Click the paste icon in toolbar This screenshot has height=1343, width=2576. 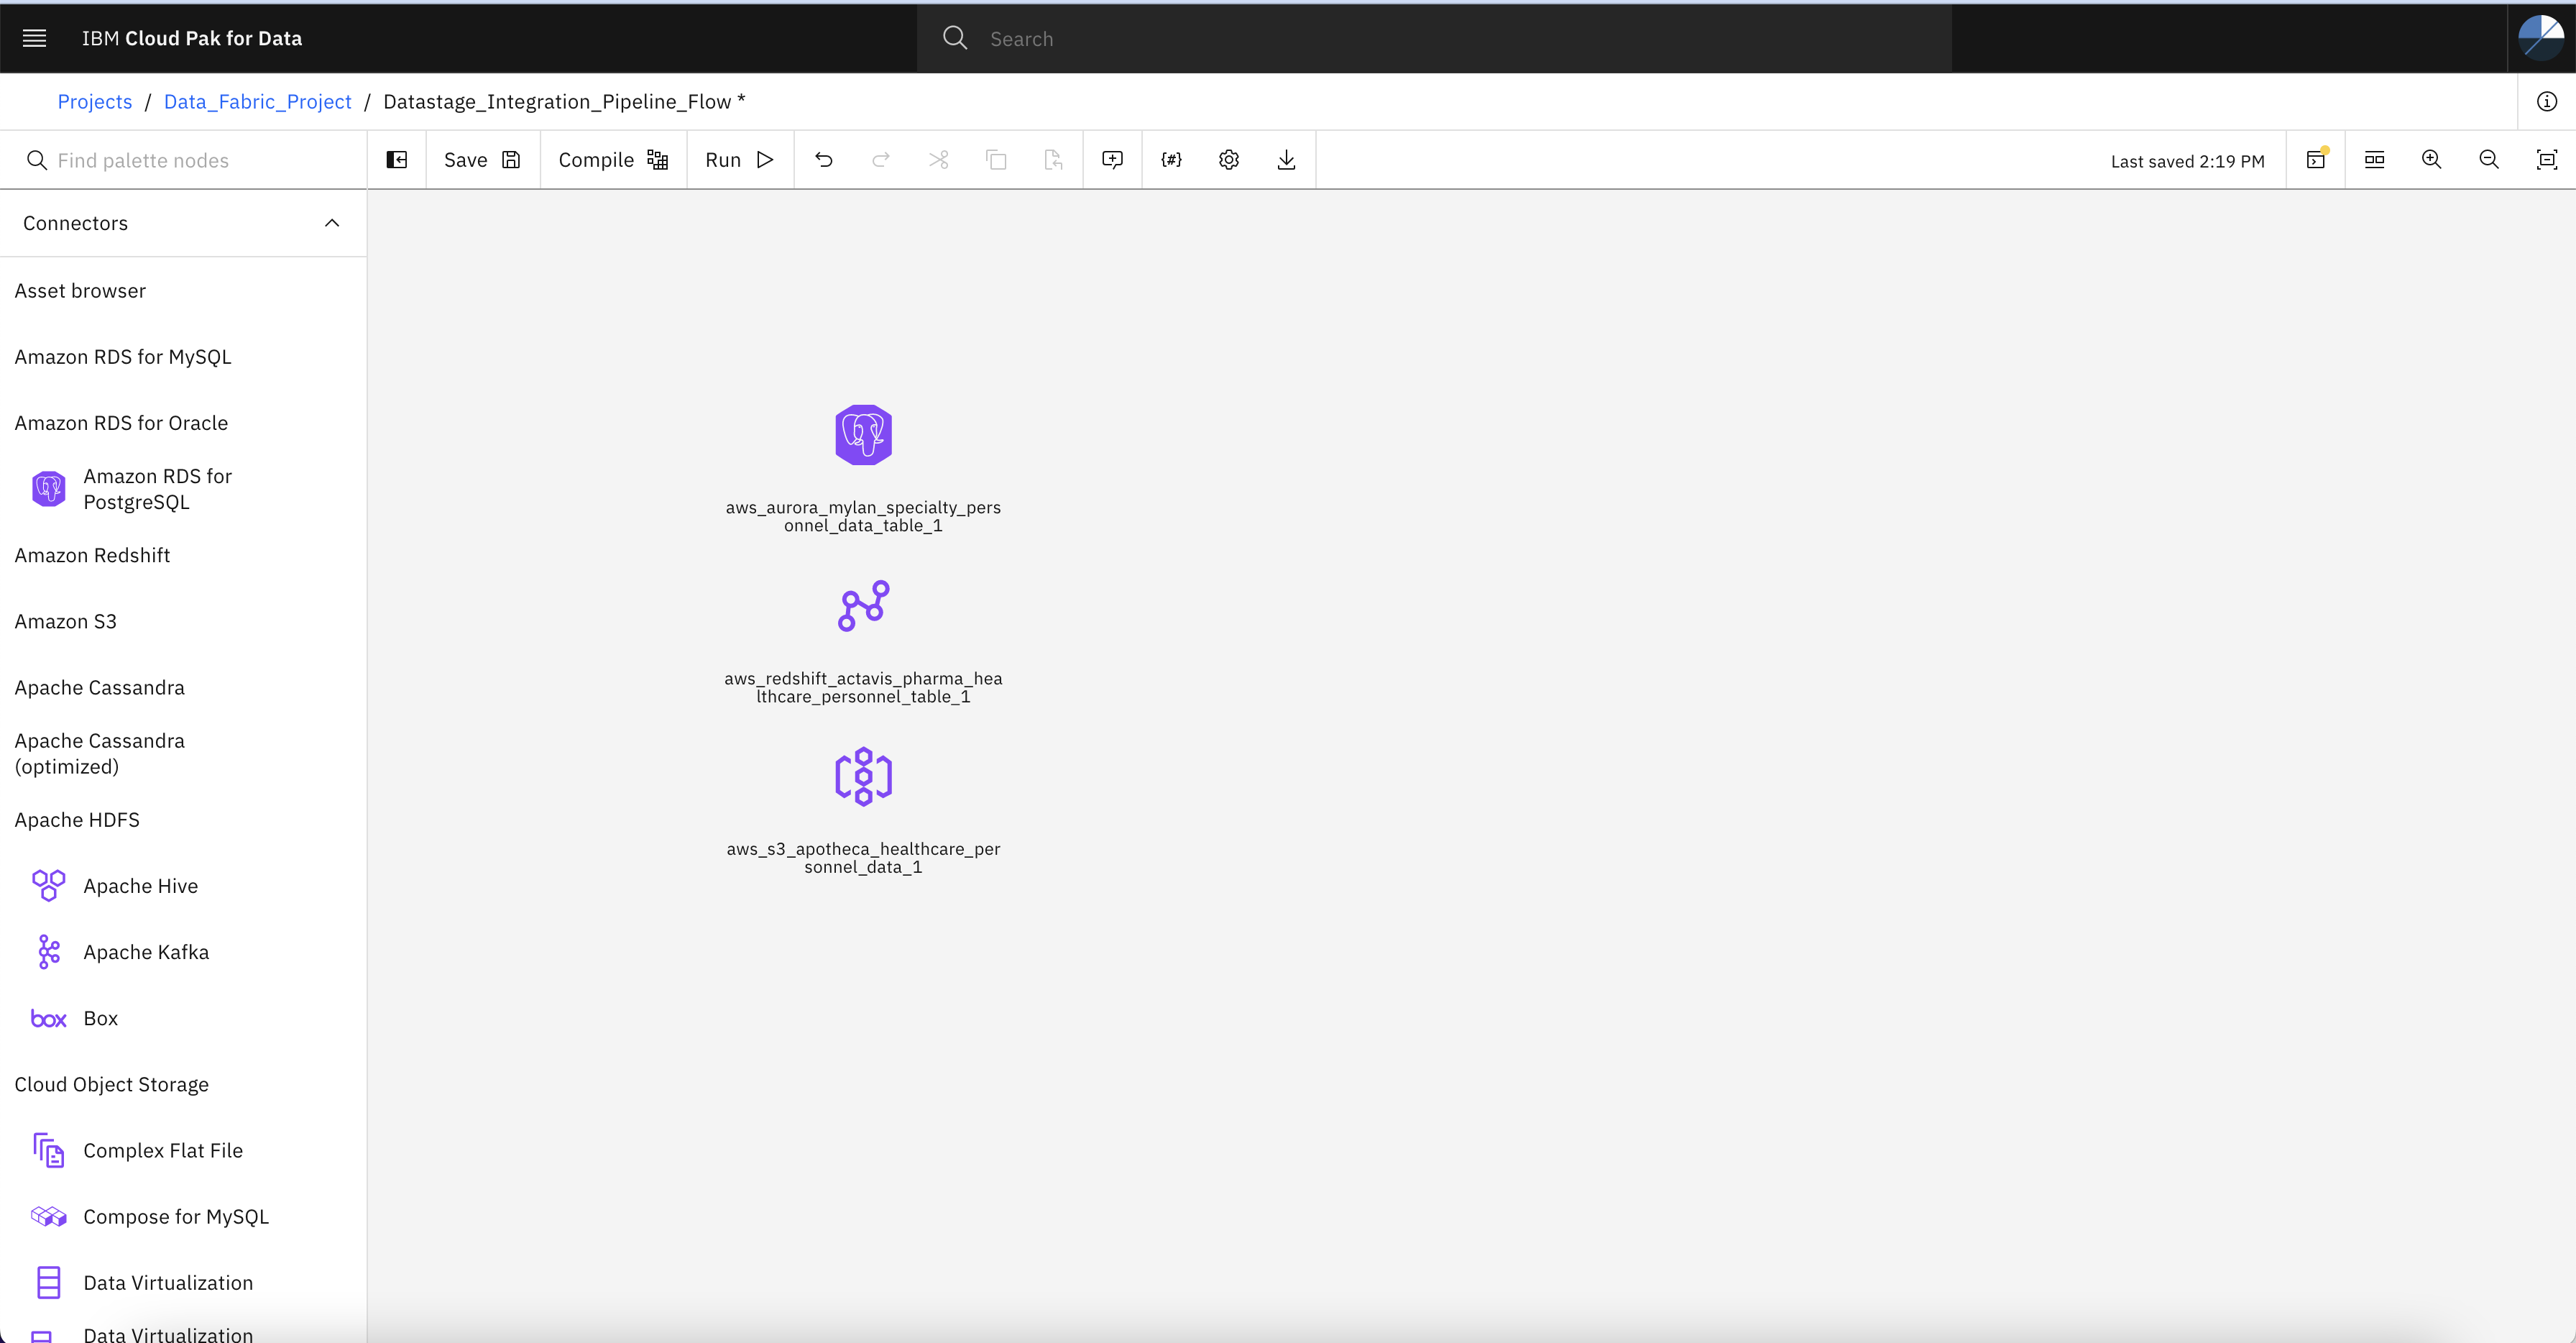click(1053, 160)
